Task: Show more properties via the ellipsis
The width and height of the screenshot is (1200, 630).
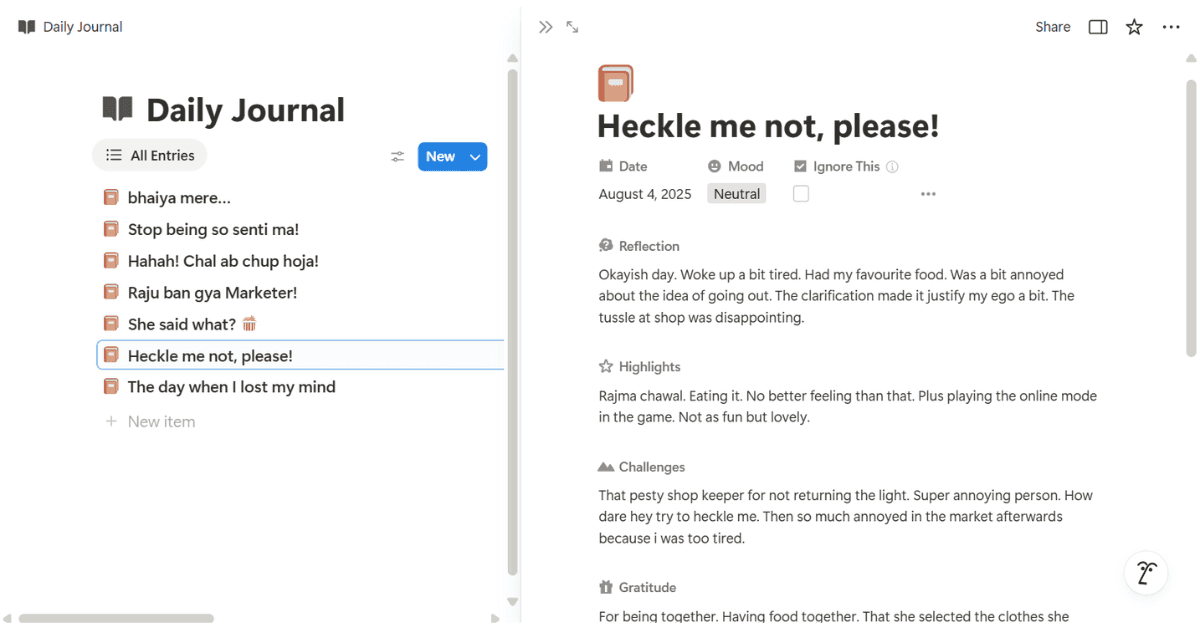Action: (928, 194)
